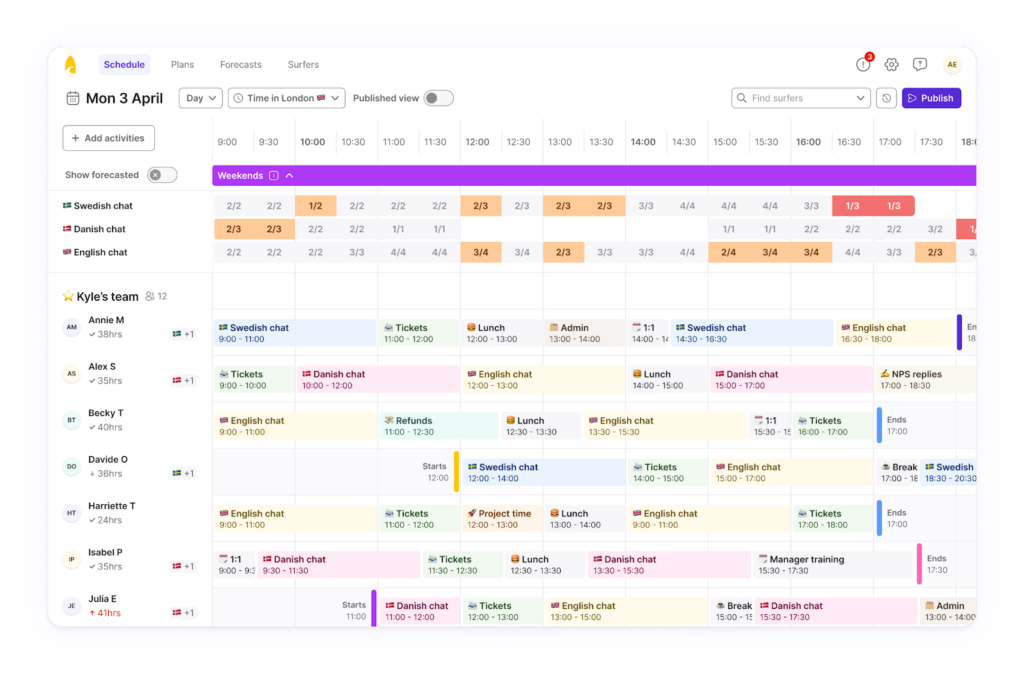Open Harriette T's name link
Image resolution: width=1024 pixels, height=675 pixels.
[x=112, y=506]
